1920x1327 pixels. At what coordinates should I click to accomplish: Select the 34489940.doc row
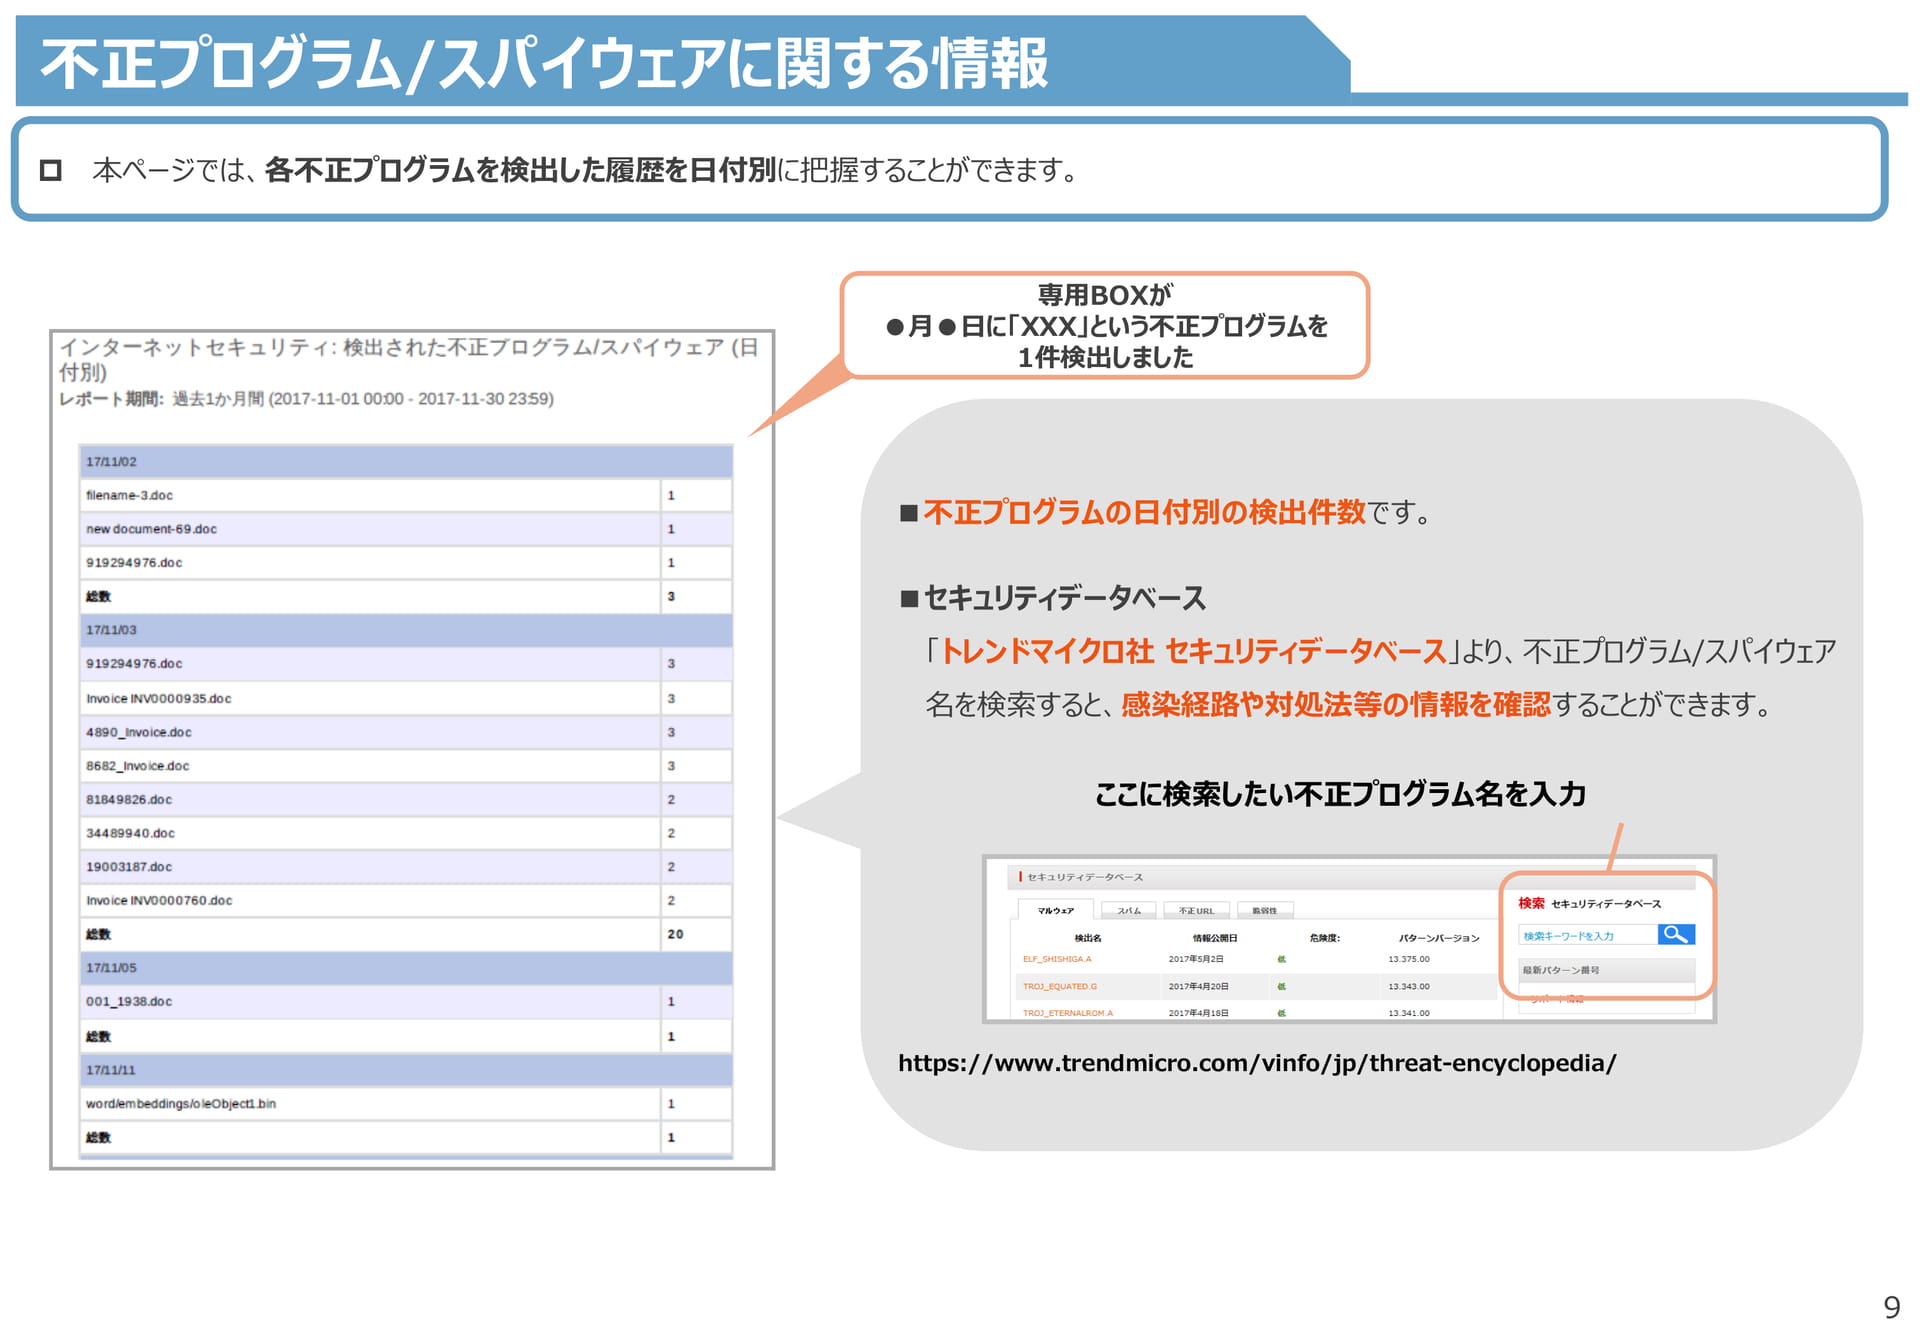click(x=406, y=833)
